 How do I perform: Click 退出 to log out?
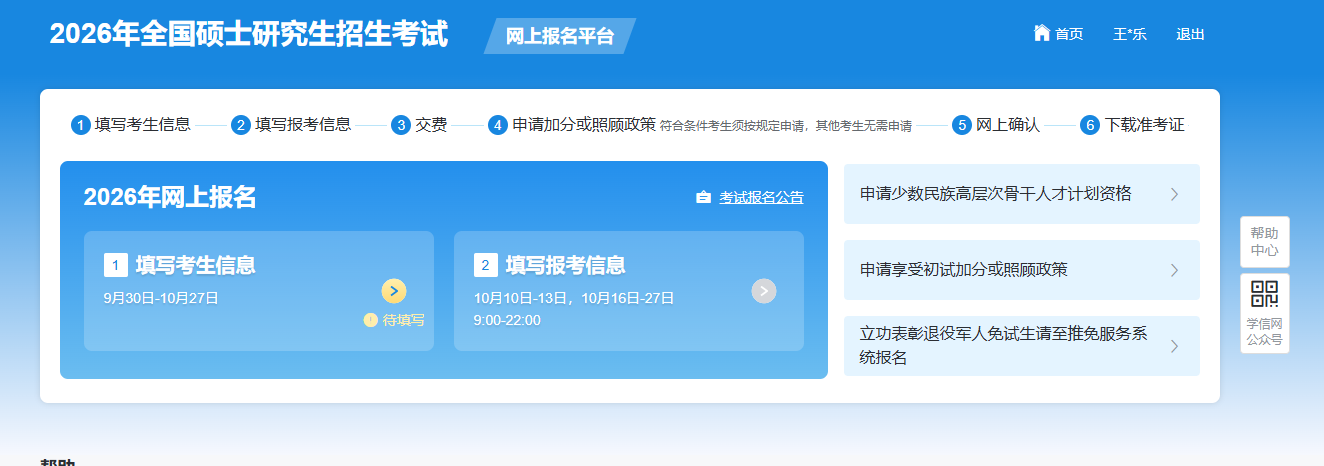click(1190, 34)
